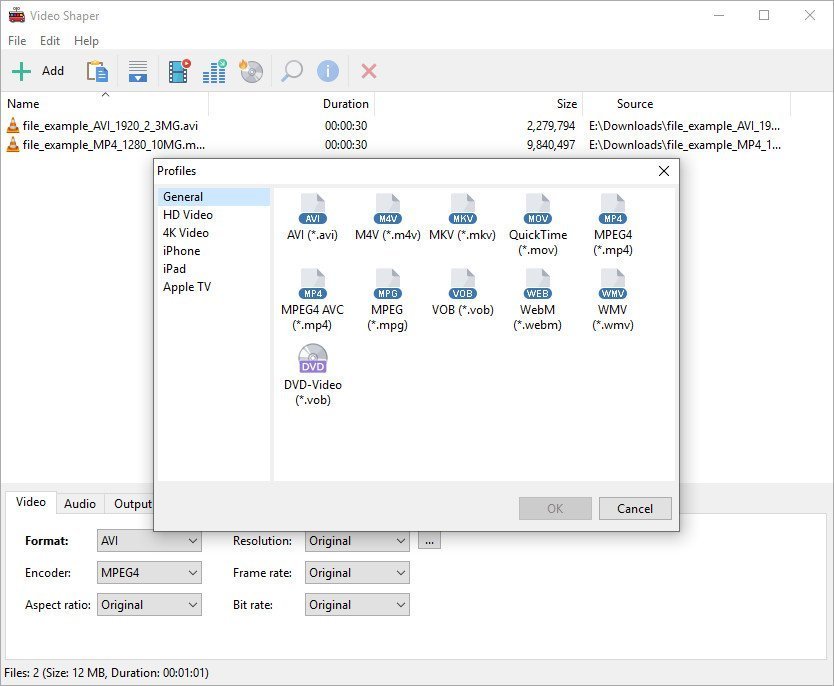Select the WebM (*.webm) format icon
Viewport: 834px width, 686px height.
point(538,285)
